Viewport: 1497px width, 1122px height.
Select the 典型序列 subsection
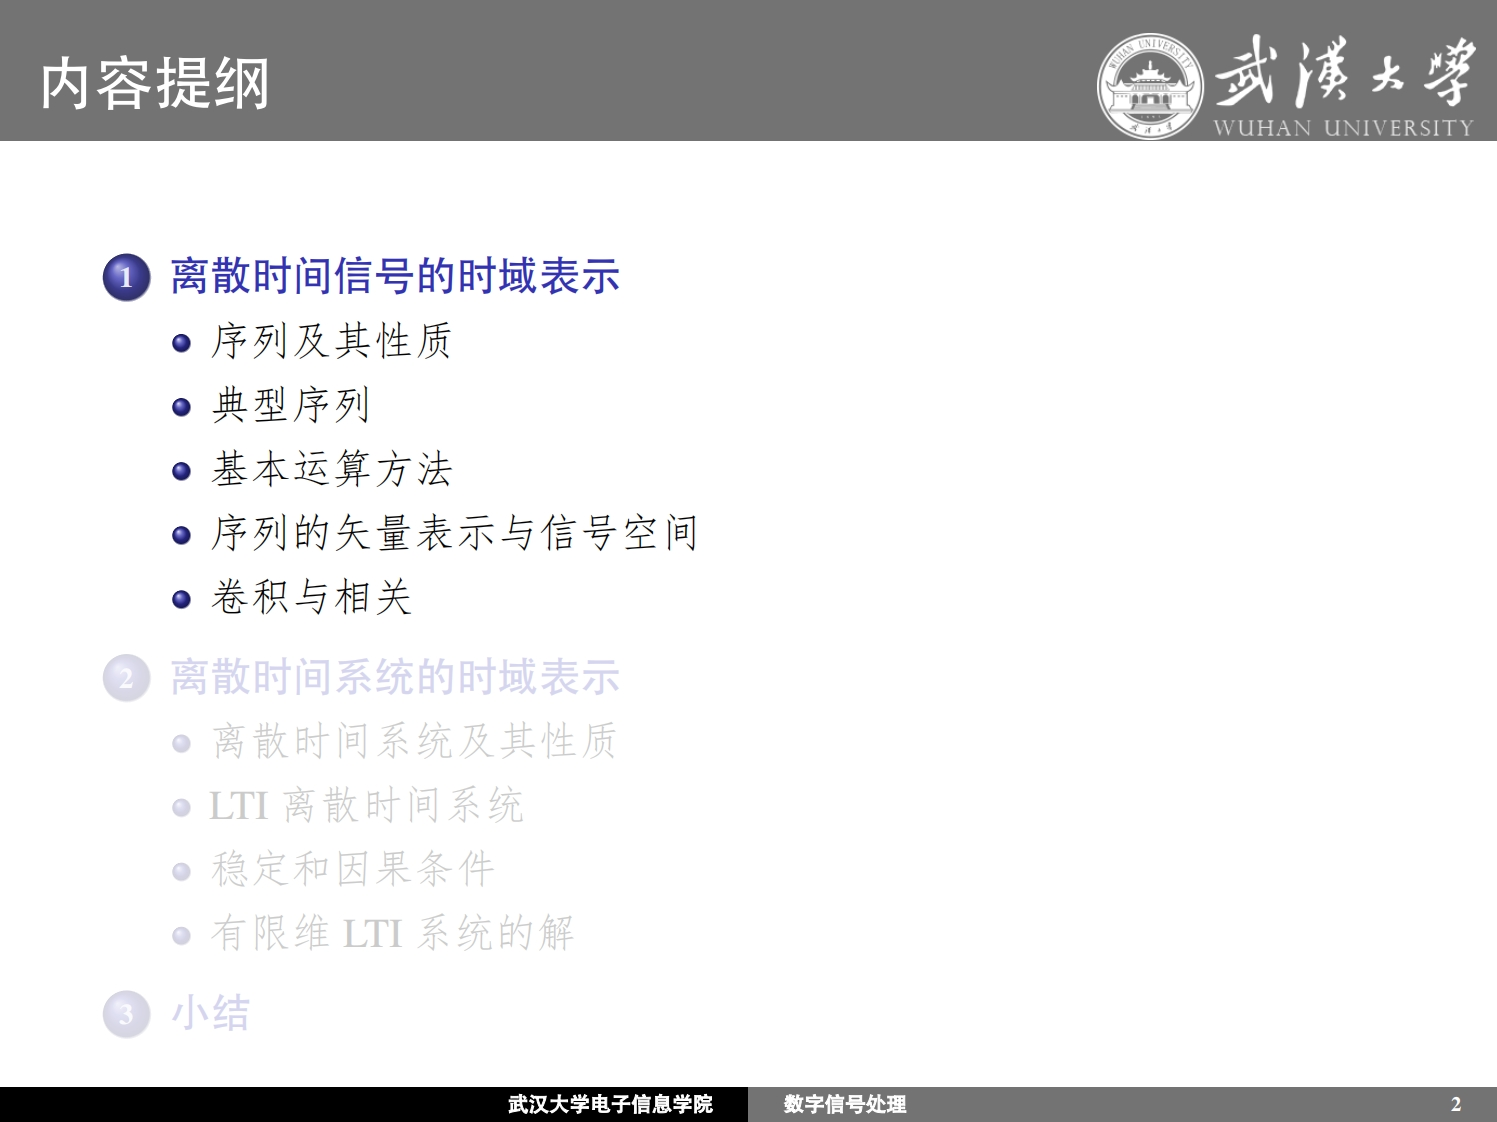pos(291,405)
